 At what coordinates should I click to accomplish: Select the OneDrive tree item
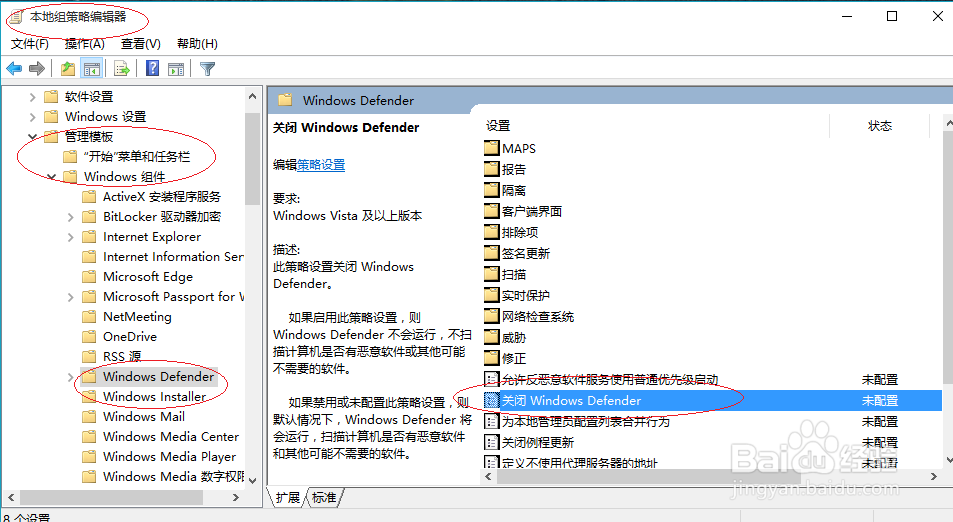(x=130, y=337)
